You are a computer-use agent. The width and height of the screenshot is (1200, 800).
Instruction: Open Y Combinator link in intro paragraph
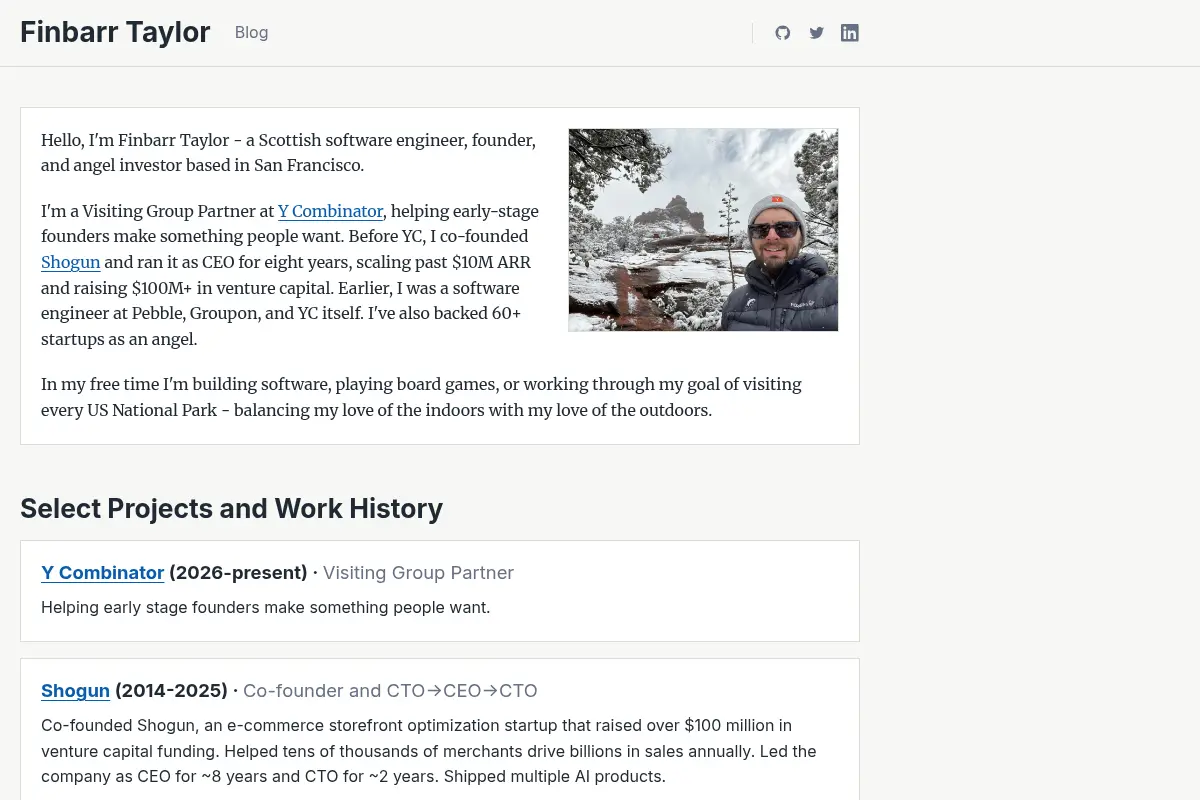331,211
